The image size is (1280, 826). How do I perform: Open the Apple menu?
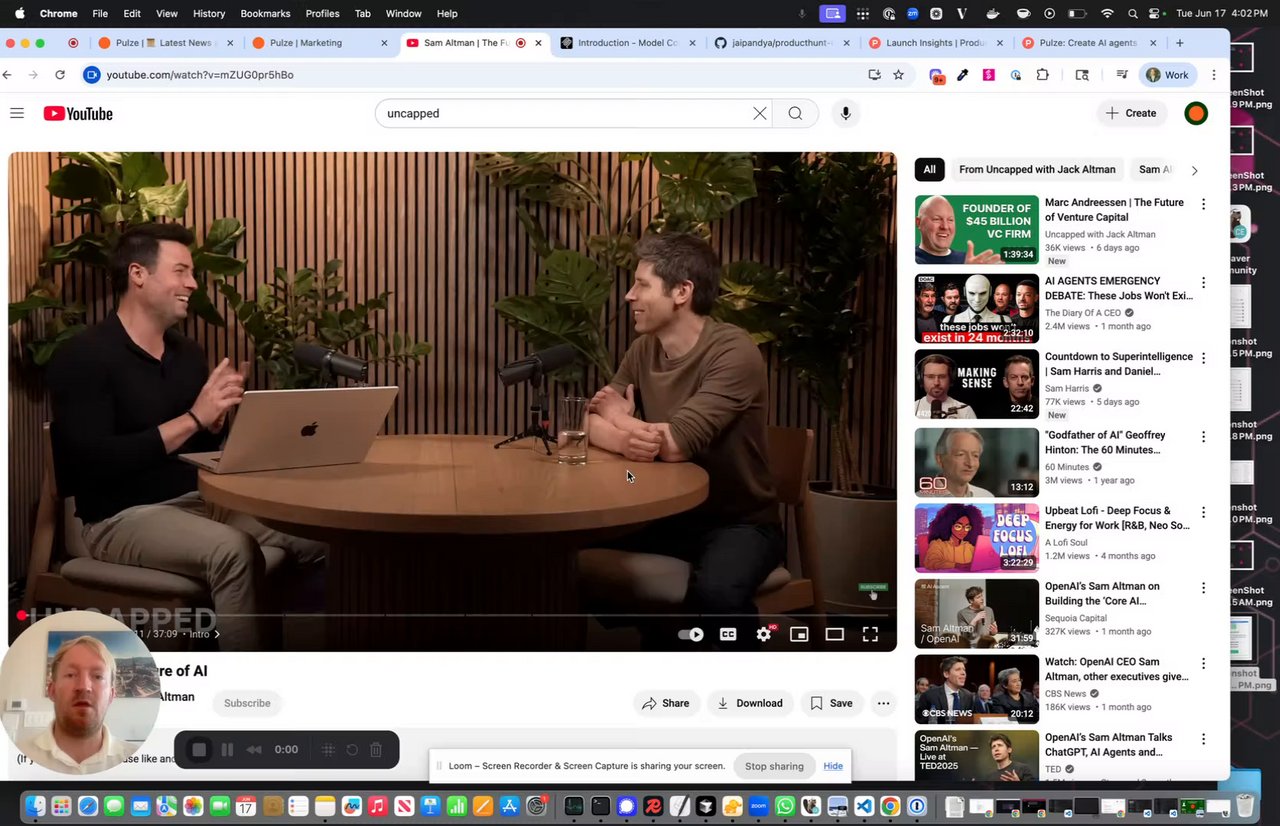point(19,13)
